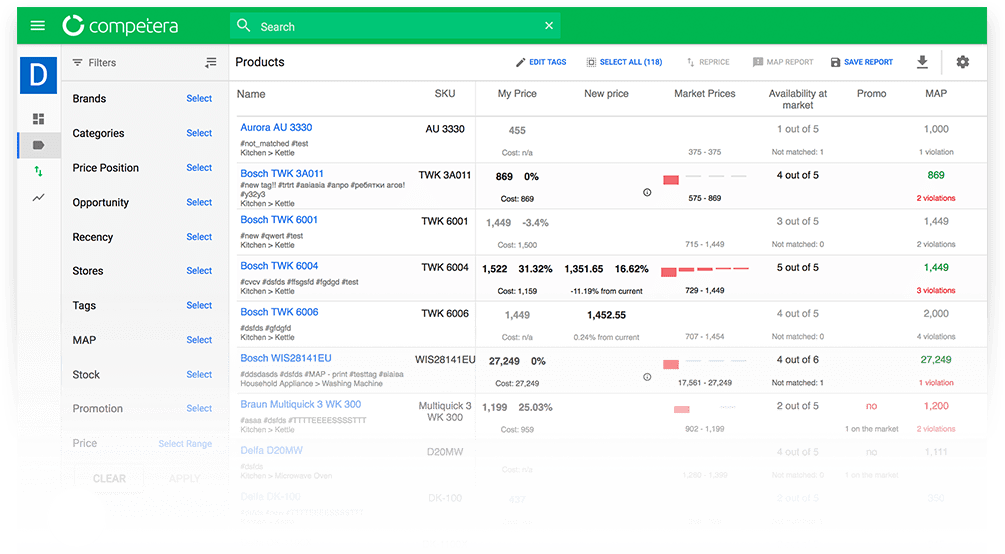Collapse filters panel with sort-lines icon
Image resolution: width=1005 pixels, height=554 pixels.
coord(210,62)
